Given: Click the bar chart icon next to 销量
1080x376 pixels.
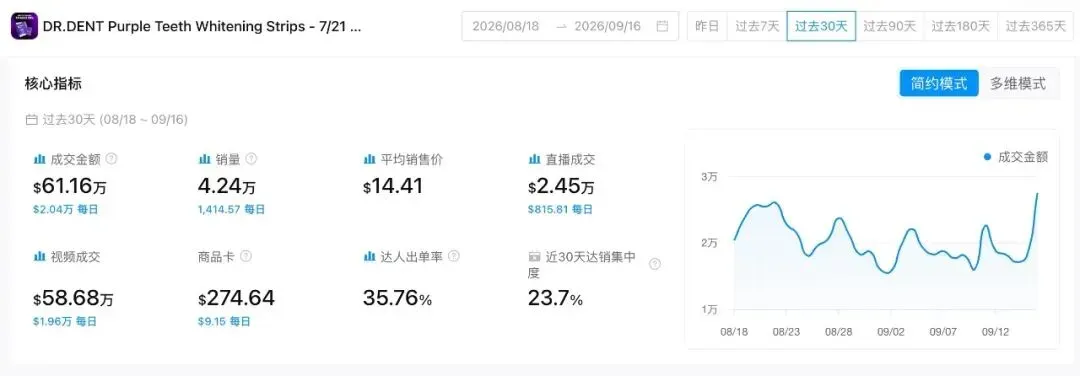Looking at the screenshot, I should coord(205,159).
